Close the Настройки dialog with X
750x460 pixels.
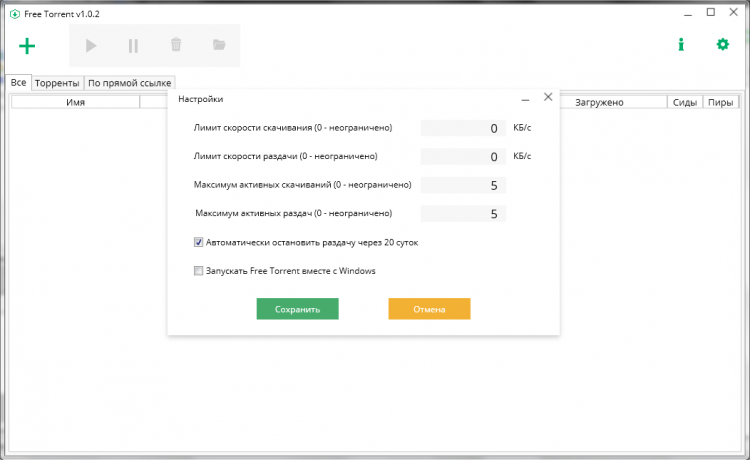(548, 98)
